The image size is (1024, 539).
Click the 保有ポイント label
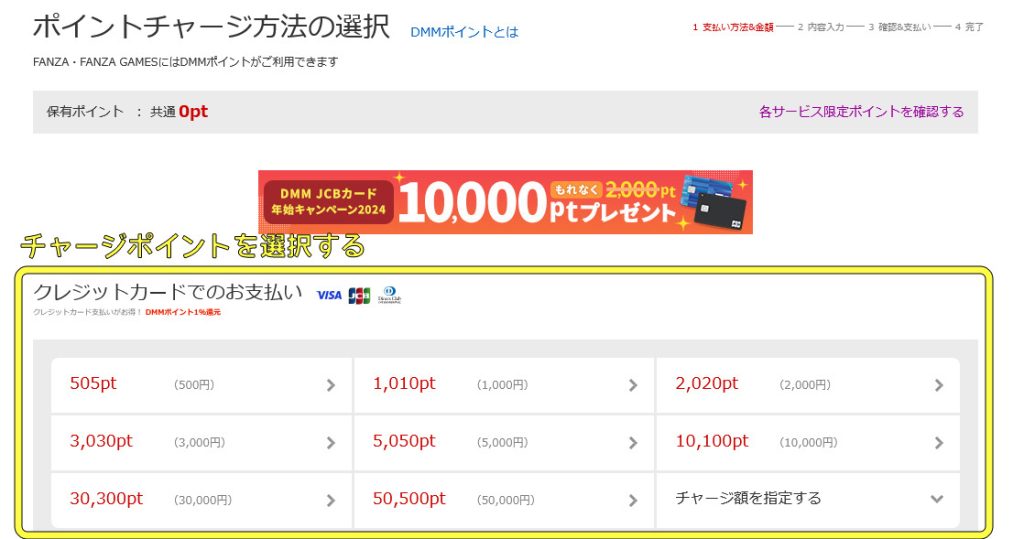85,112
